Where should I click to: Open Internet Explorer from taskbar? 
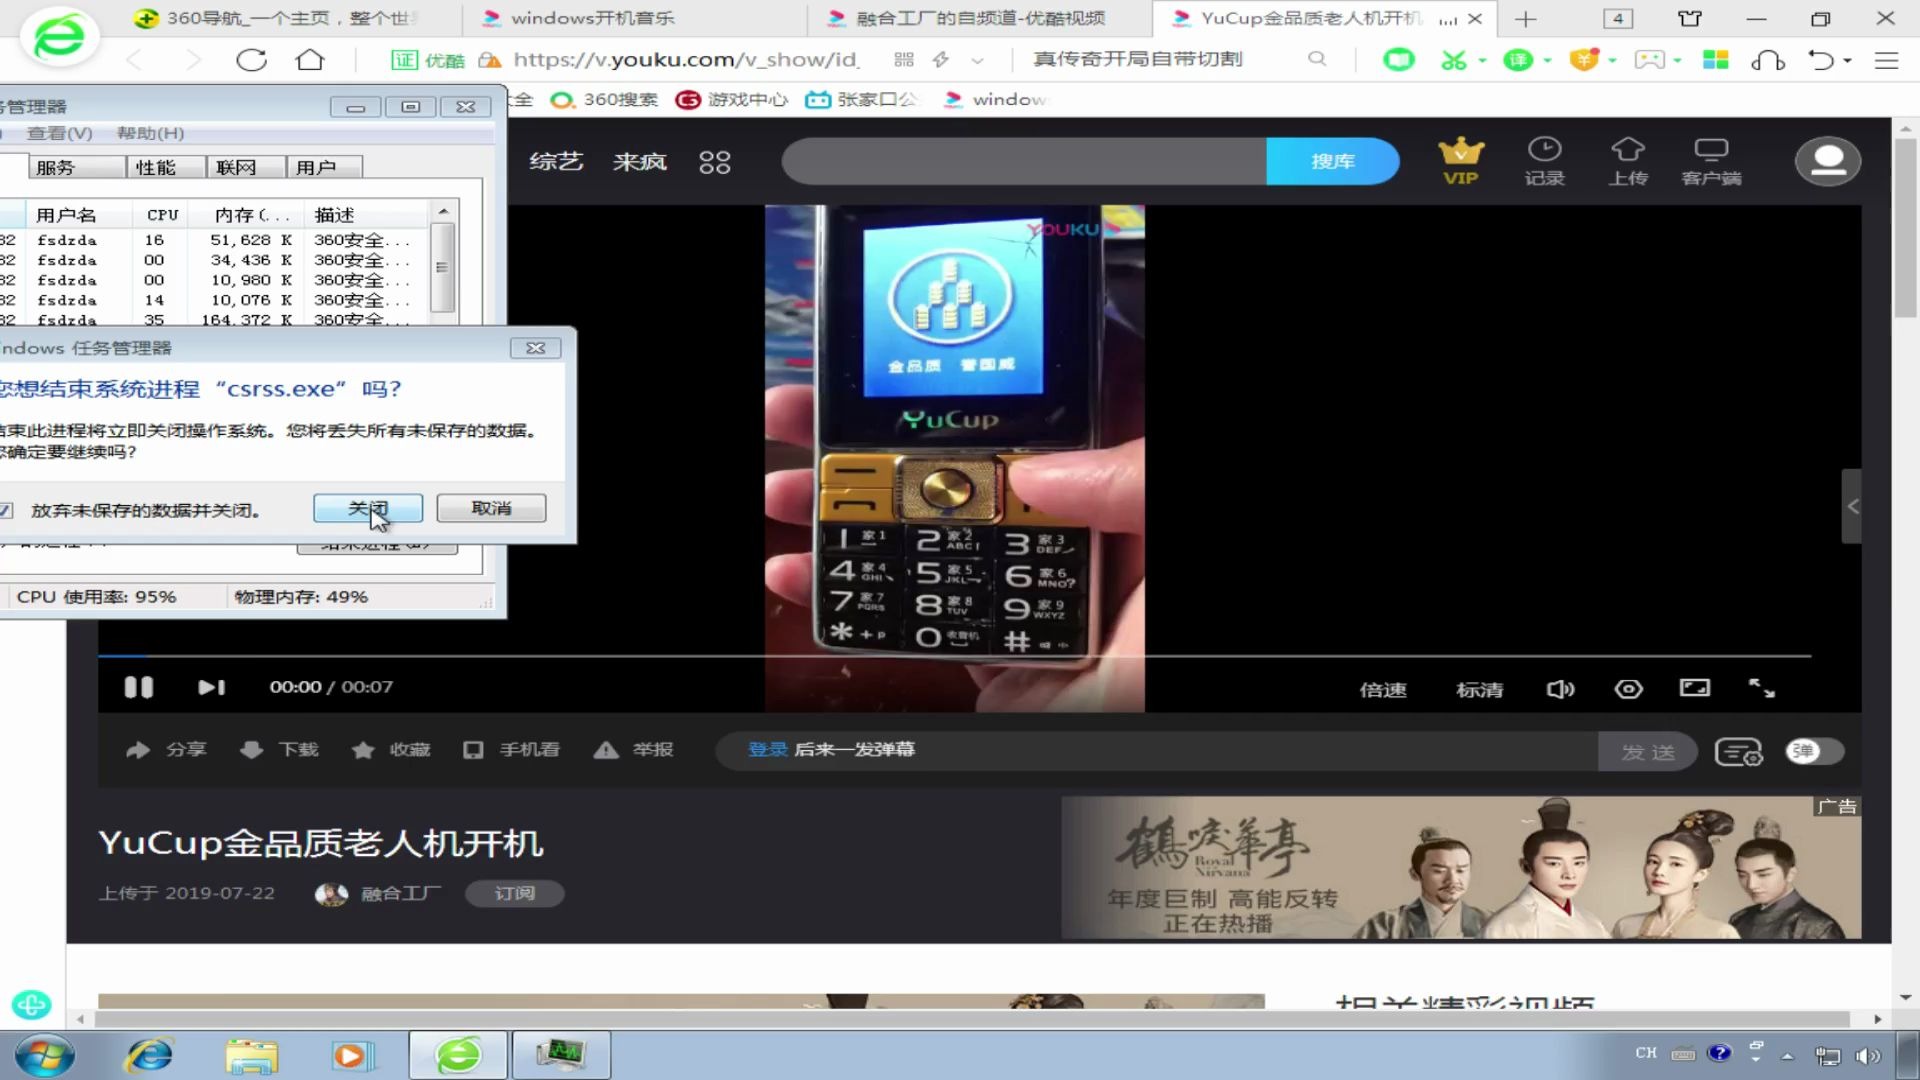[x=149, y=1056]
